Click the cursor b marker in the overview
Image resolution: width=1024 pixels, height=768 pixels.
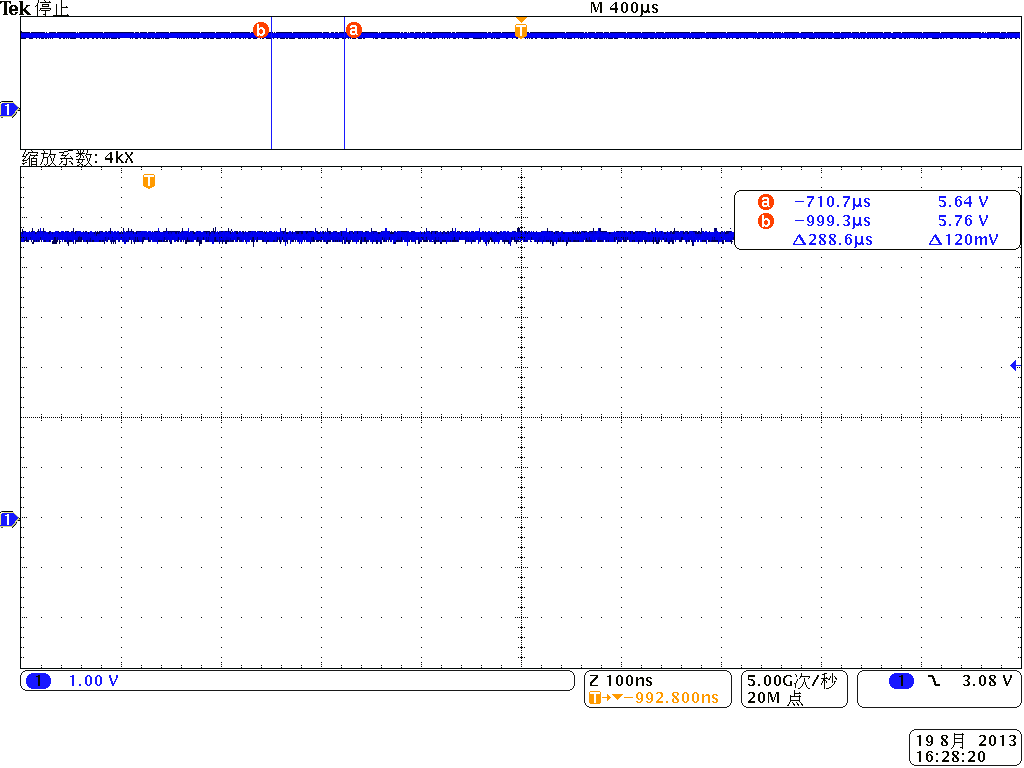pos(261,30)
